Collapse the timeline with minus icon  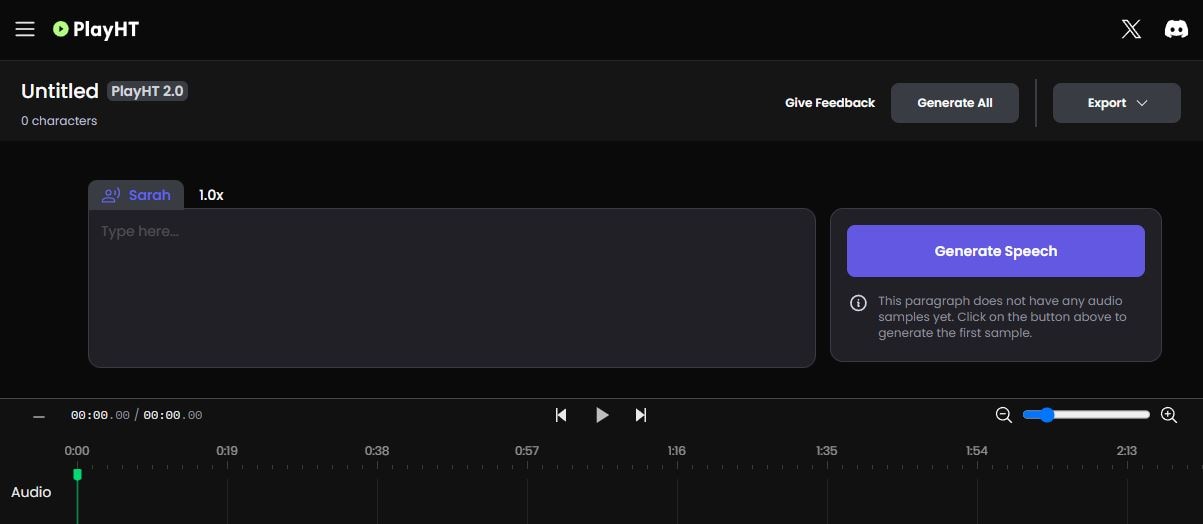(39, 416)
